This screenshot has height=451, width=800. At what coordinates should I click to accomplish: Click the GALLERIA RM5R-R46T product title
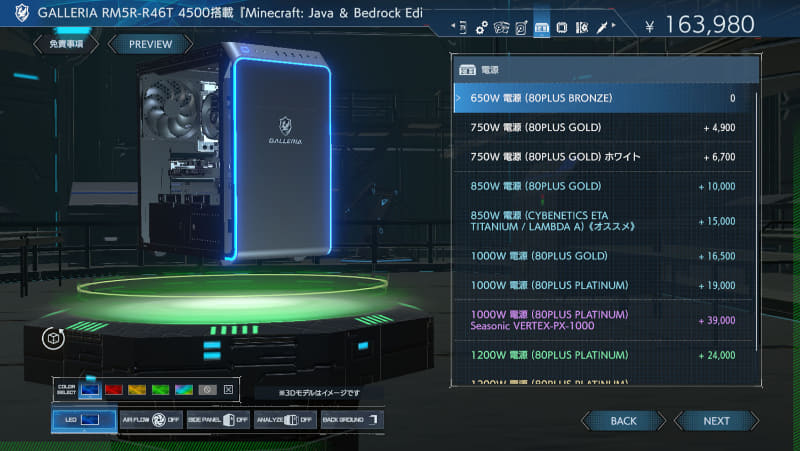coord(230,13)
